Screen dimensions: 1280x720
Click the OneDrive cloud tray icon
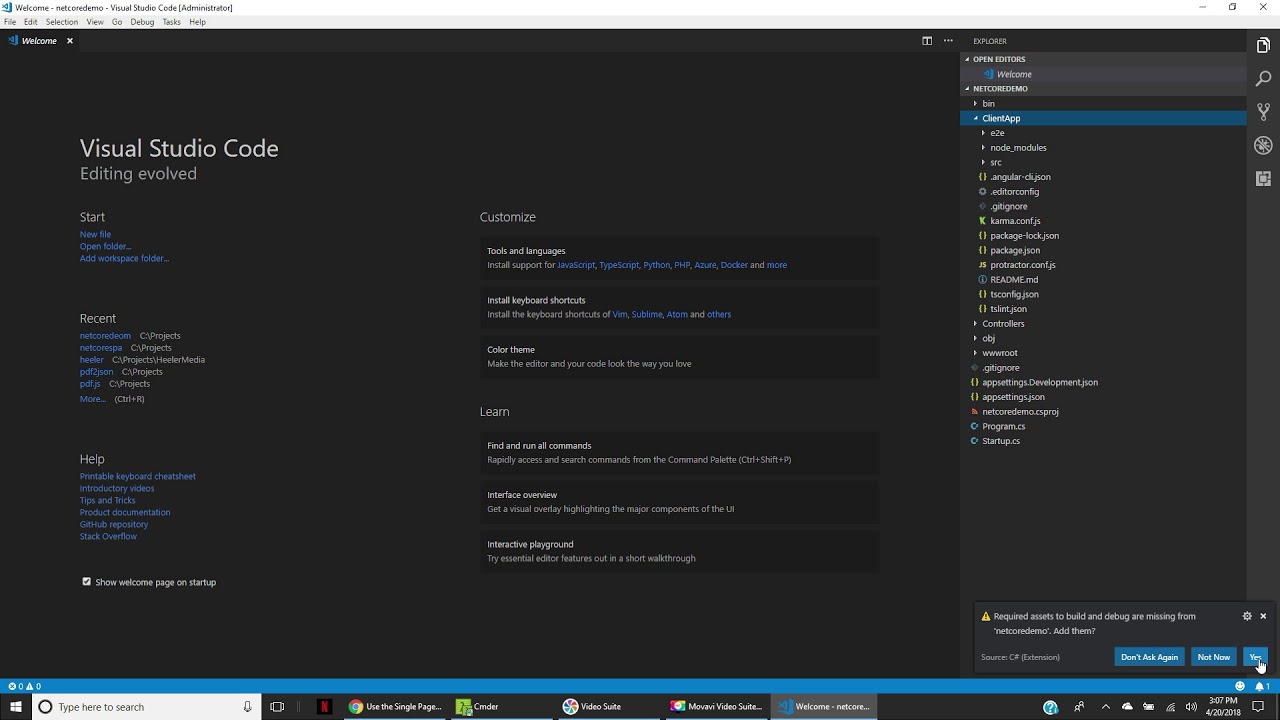(x=1127, y=707)
